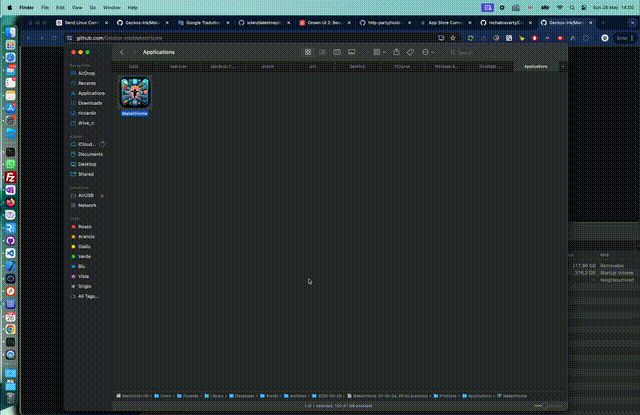This screenshot has height=415, width=640.
Task: Switch to Send Linux Com browser tab
Action: point(82,23)
